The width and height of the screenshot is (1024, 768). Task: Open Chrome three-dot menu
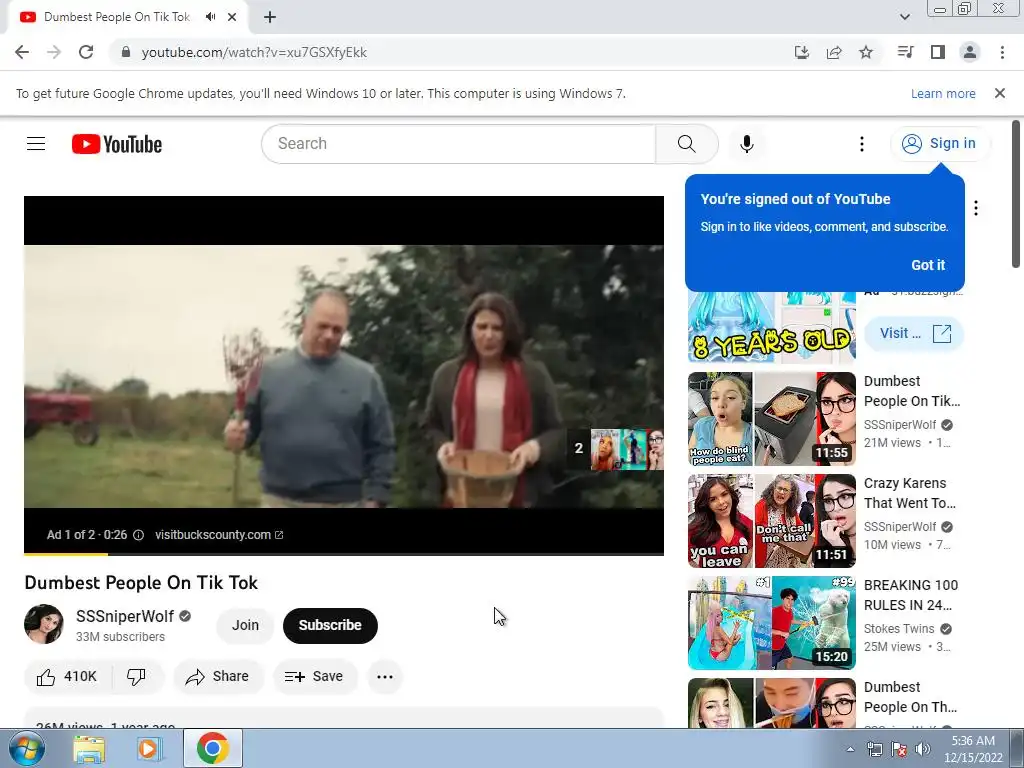(x=1002, y=52)
